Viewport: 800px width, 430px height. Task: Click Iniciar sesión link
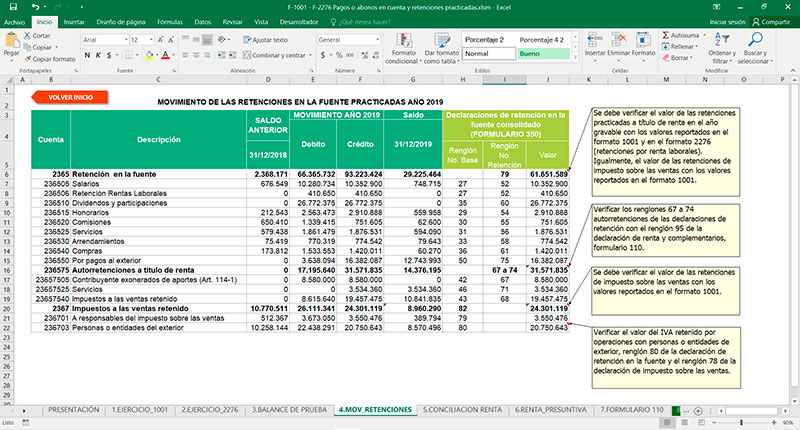(x=727, y=22)
